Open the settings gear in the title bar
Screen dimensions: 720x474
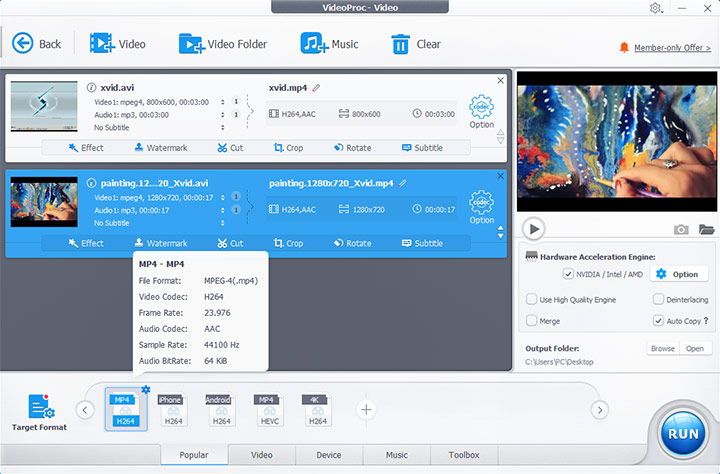point(655,8)
